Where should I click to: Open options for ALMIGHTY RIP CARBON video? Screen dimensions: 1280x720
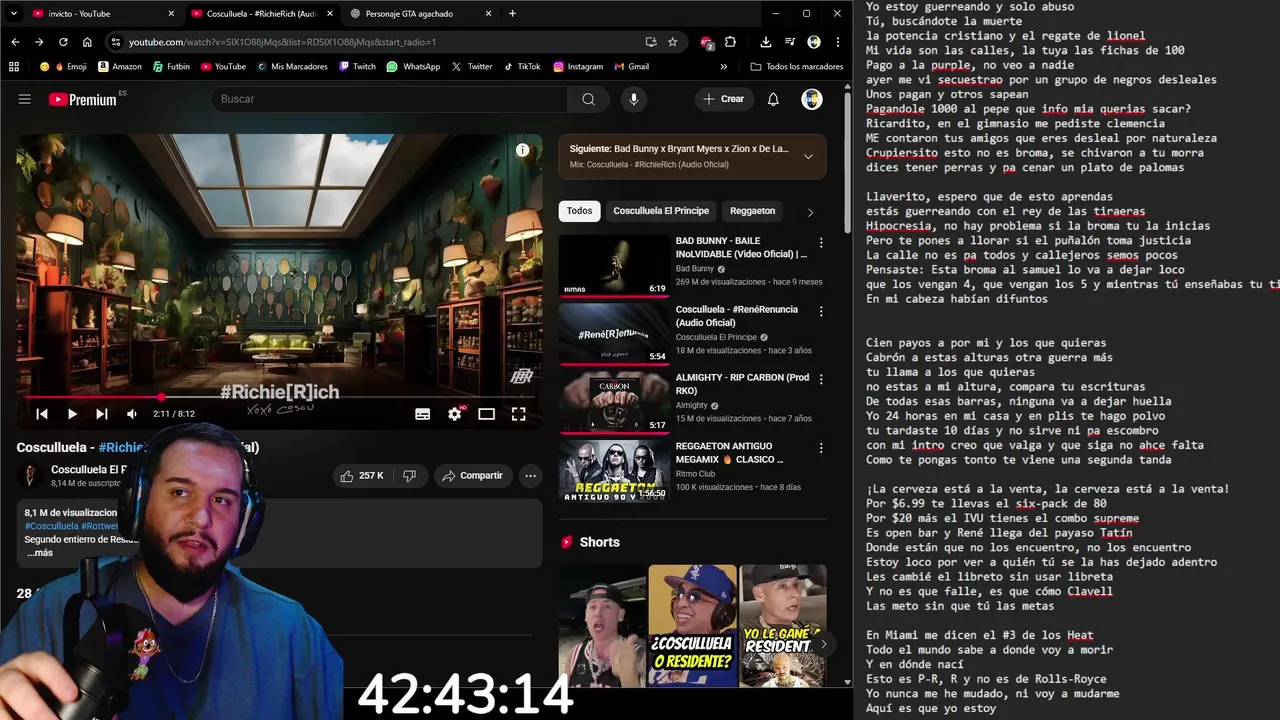tap(821, 380)
